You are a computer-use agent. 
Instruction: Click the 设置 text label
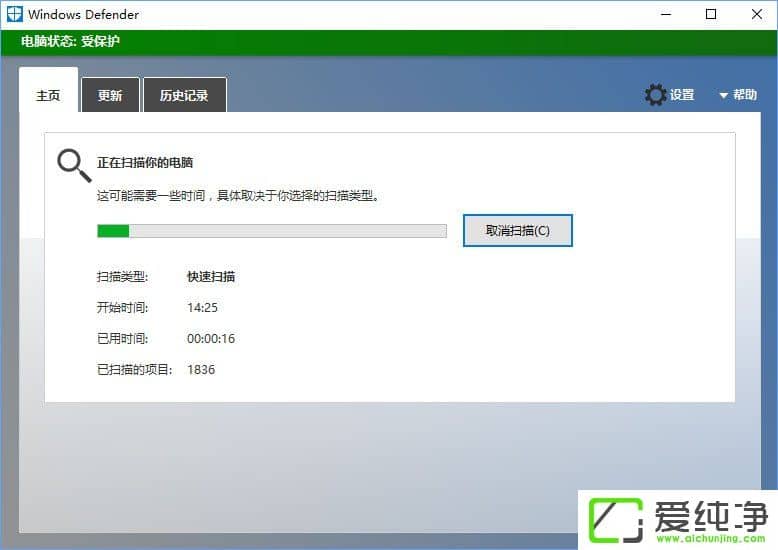click(x=682, y=95)
